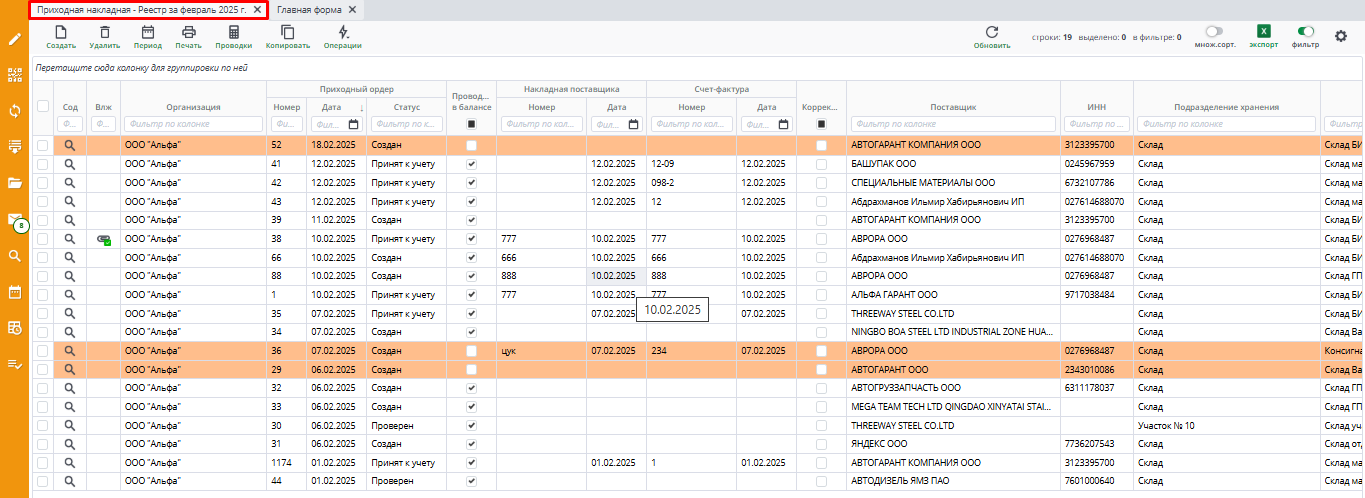Open the attachment paperclip icon in row 38

103,239
